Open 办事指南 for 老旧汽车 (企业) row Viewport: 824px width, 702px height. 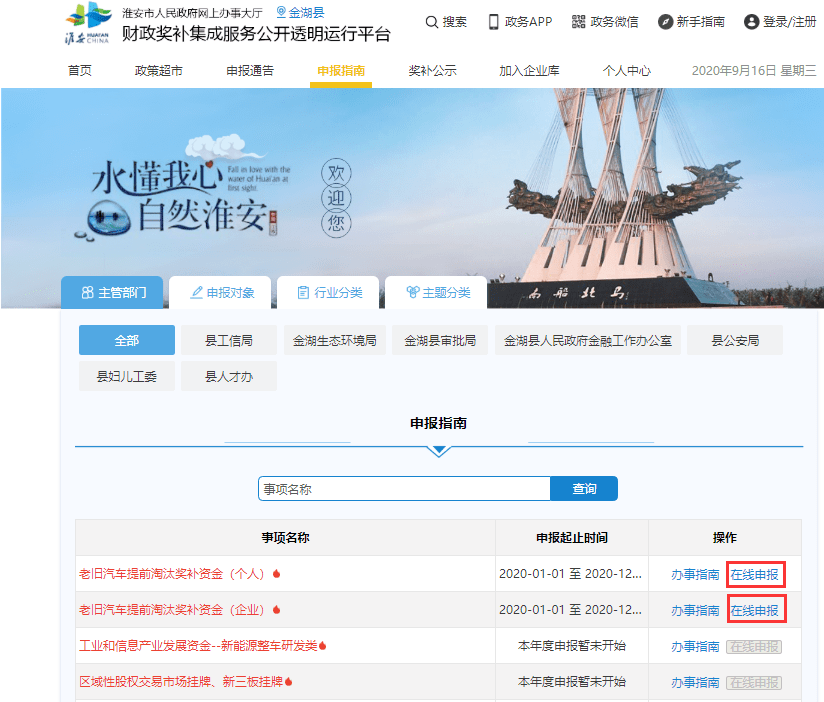(695, 611)
